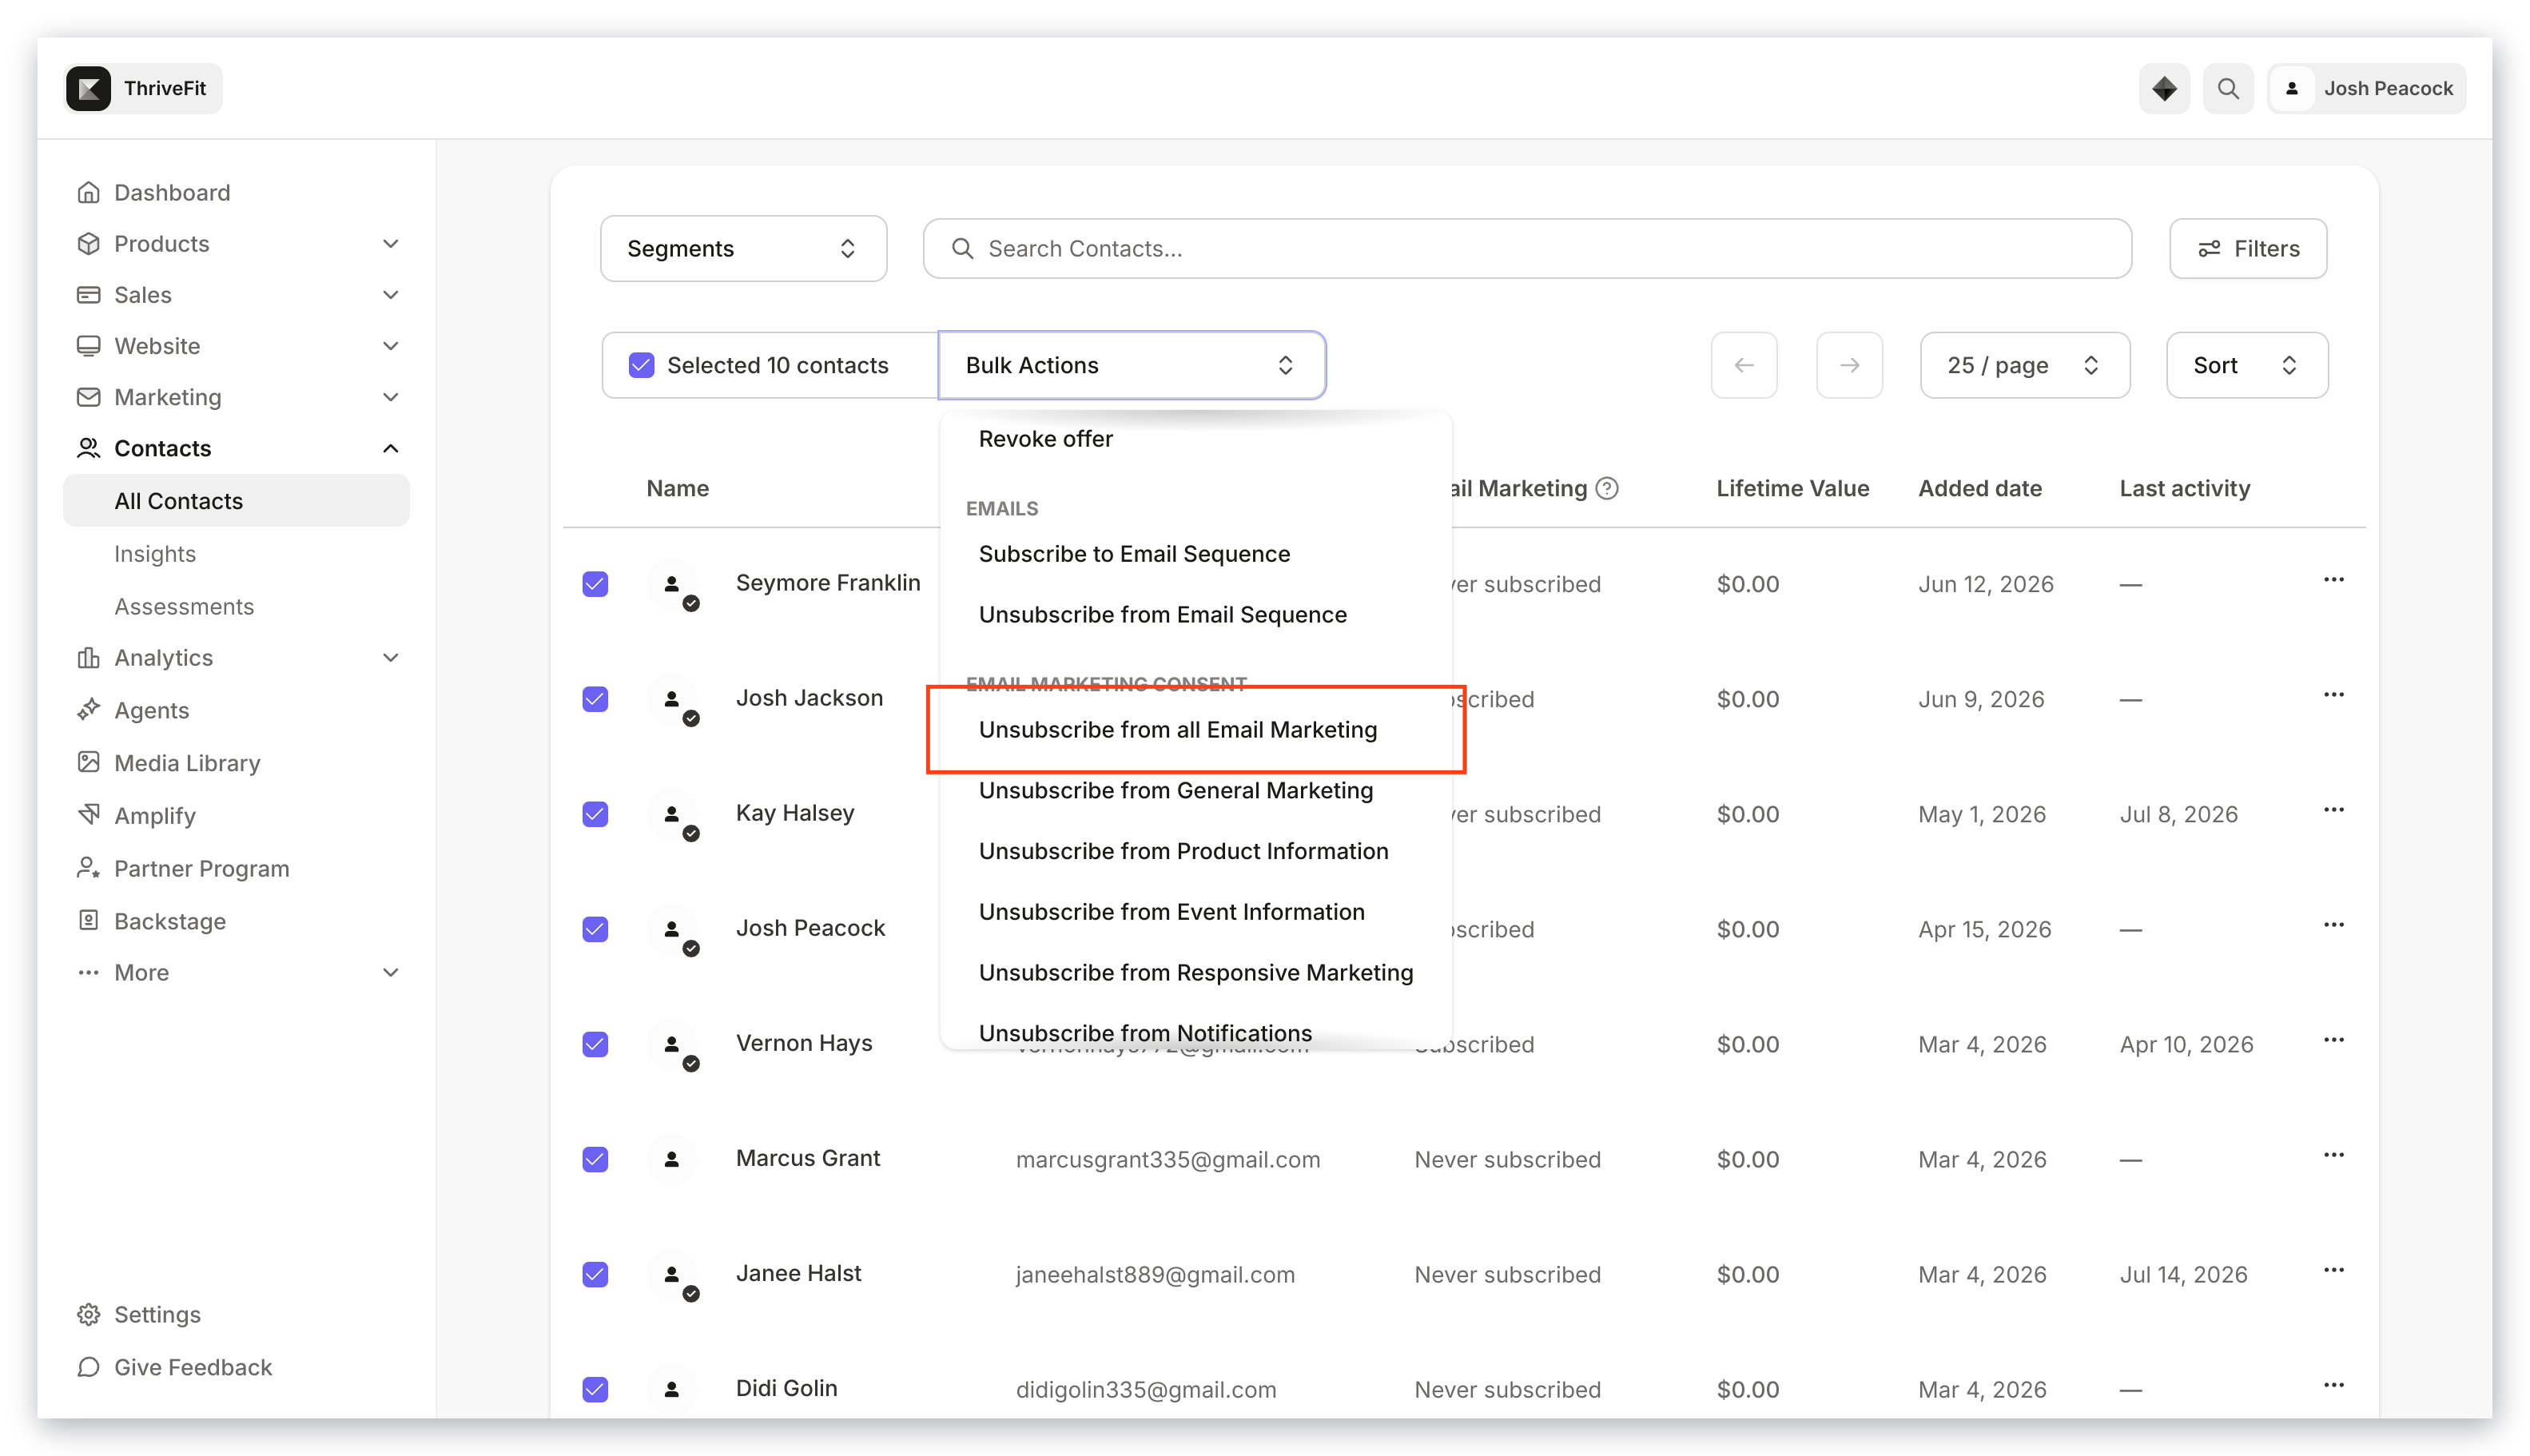Click the Media Library image icon

pos(88,762)
